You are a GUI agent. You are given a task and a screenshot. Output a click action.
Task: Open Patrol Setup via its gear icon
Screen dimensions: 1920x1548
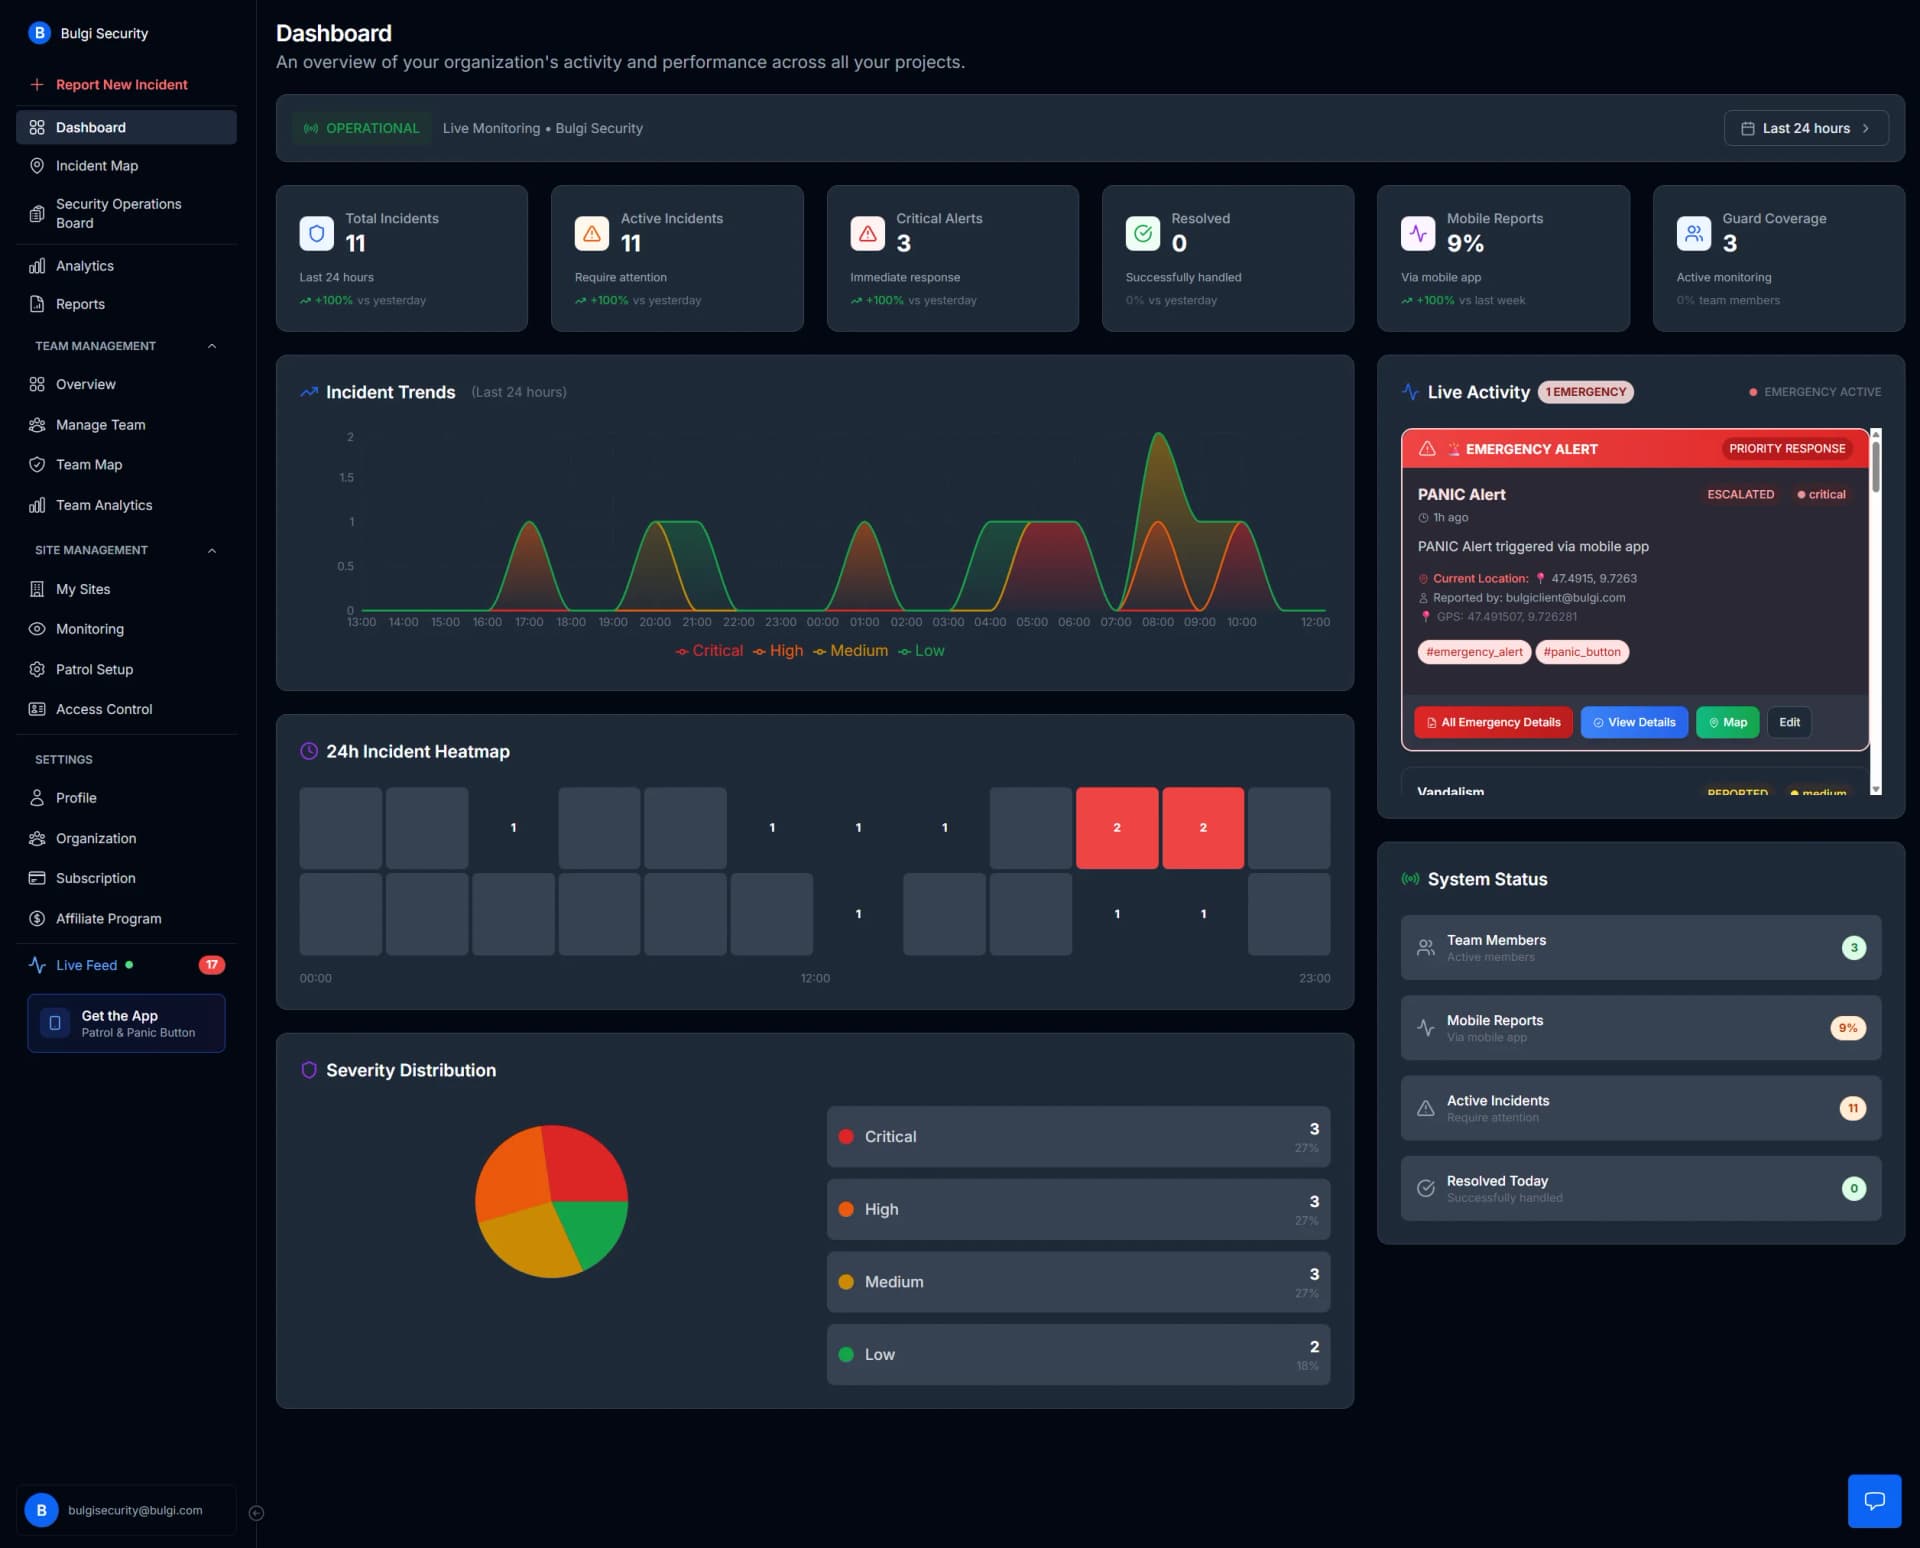pyautogui.click(x=37, y=668)
